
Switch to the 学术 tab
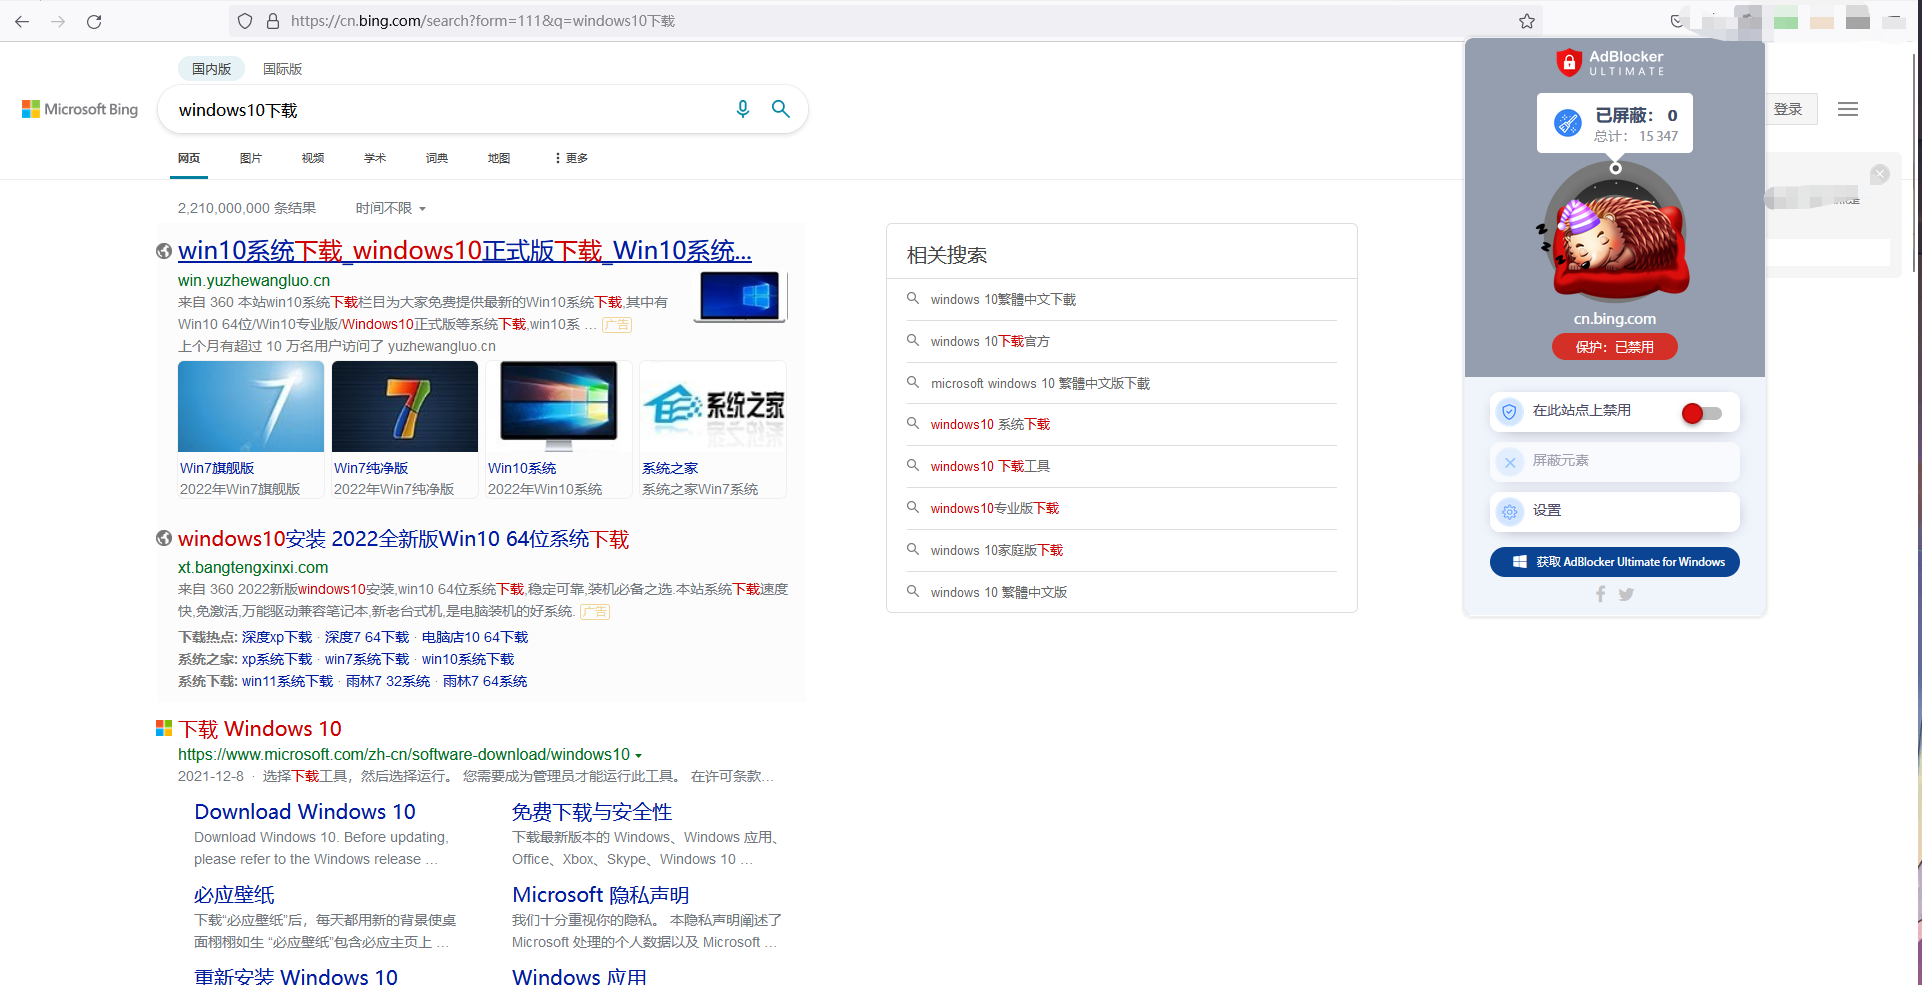click(375, 158)
